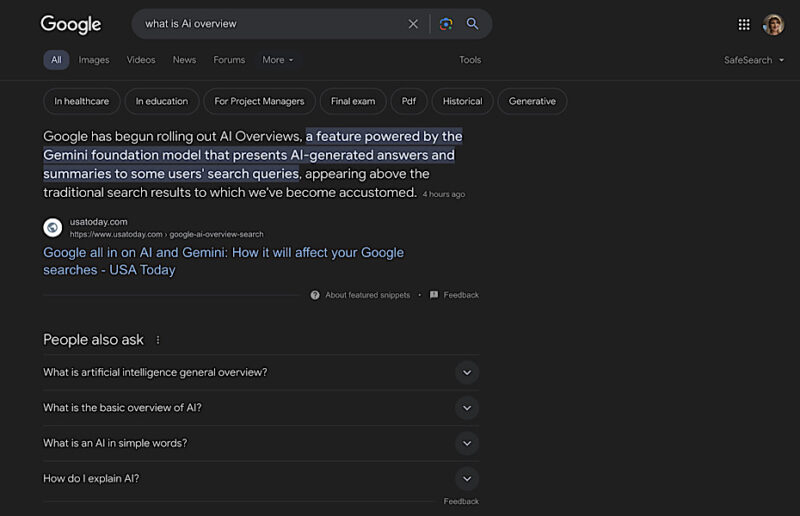Open About featured snippets link
Viewport: 800px width, 516px height.
tap(368, 295)
